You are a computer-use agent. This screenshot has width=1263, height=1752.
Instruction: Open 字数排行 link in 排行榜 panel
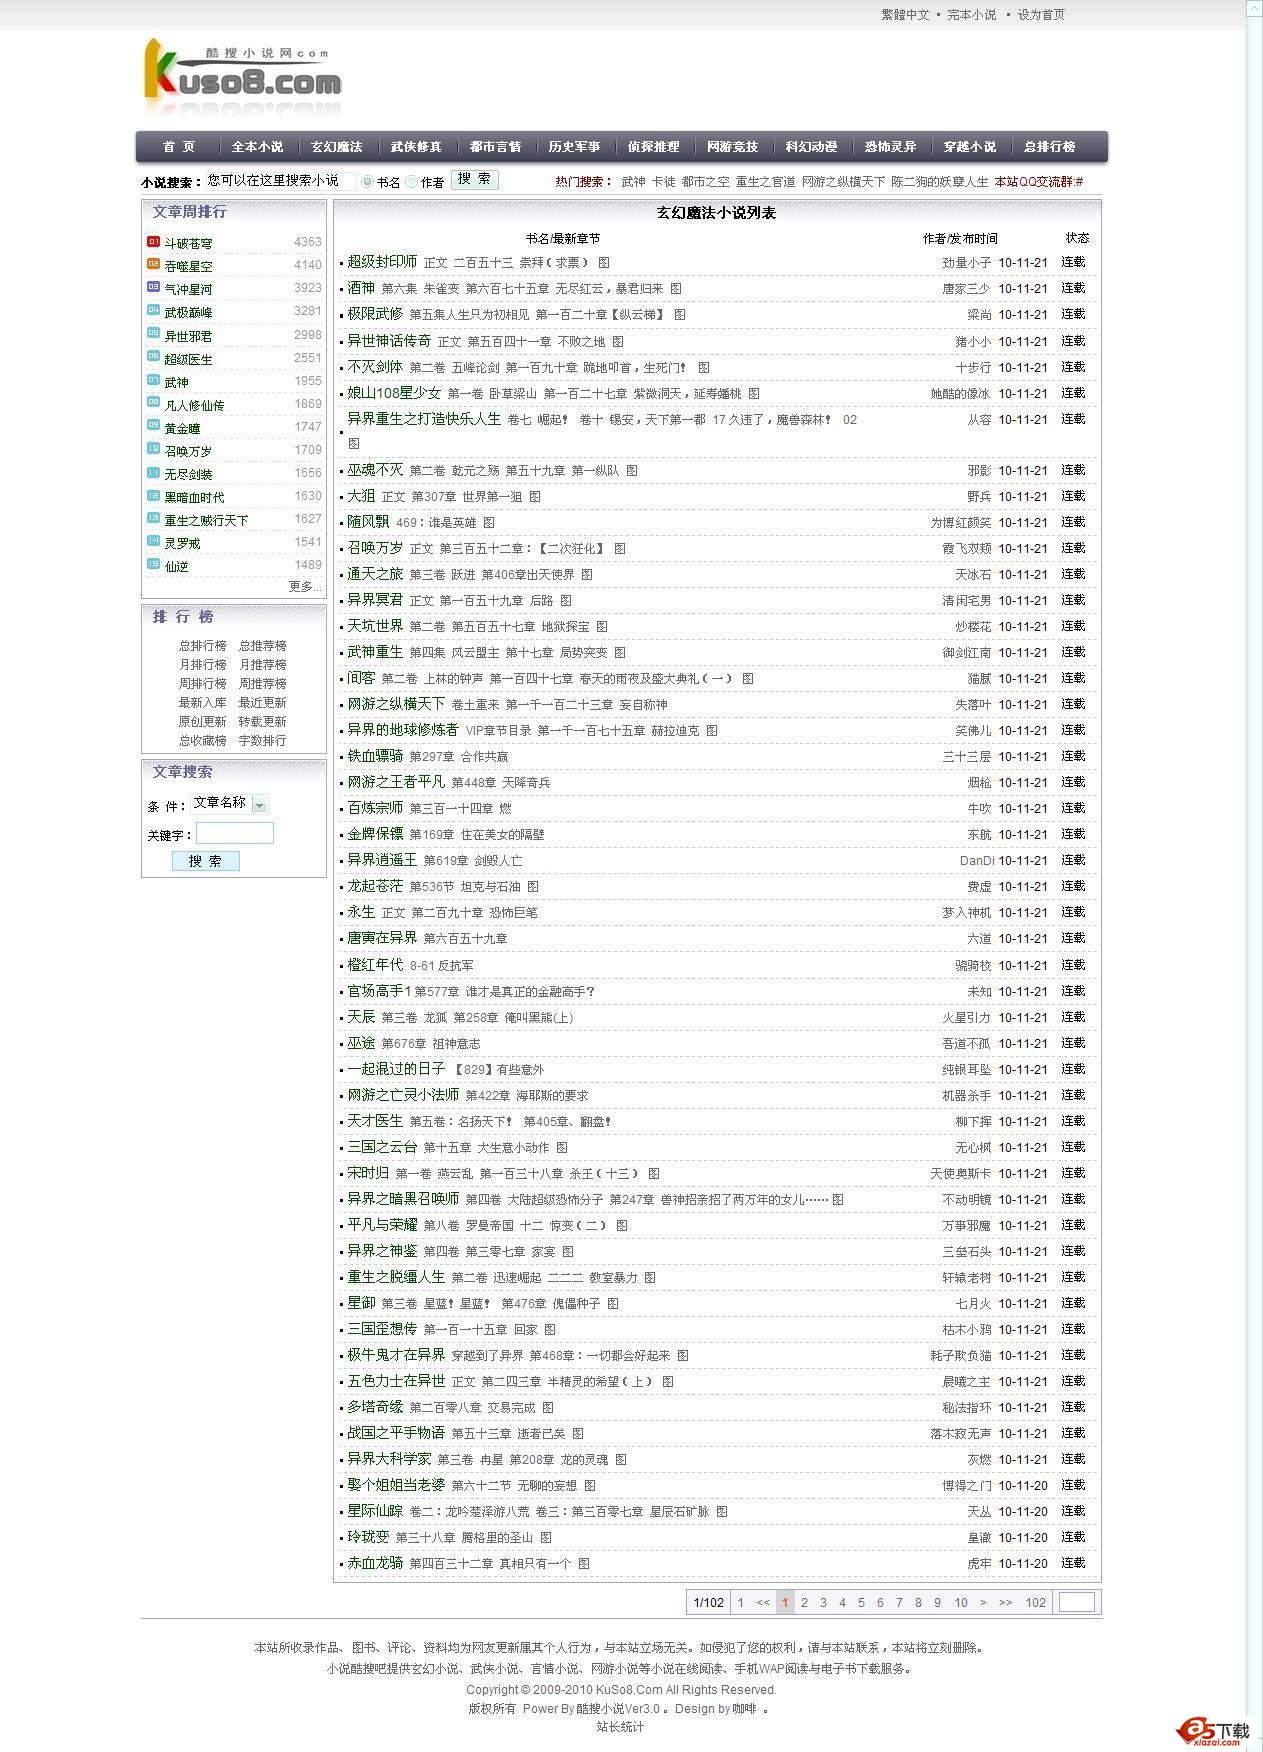point(262,741)
